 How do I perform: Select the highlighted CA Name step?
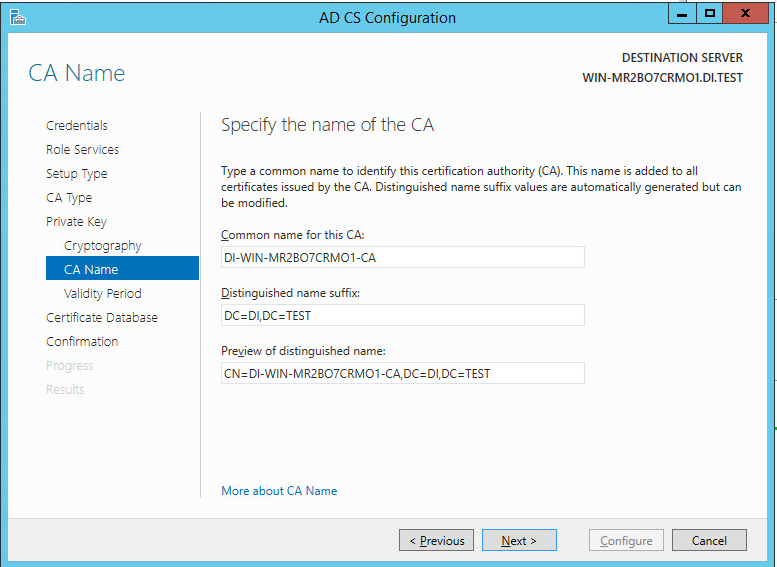tap(91, 269)
